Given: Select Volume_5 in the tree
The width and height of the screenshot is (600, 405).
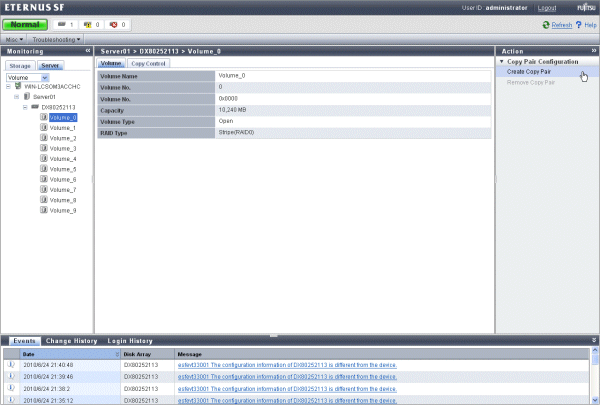Looking at the screenshot, I should pos(63,169).
